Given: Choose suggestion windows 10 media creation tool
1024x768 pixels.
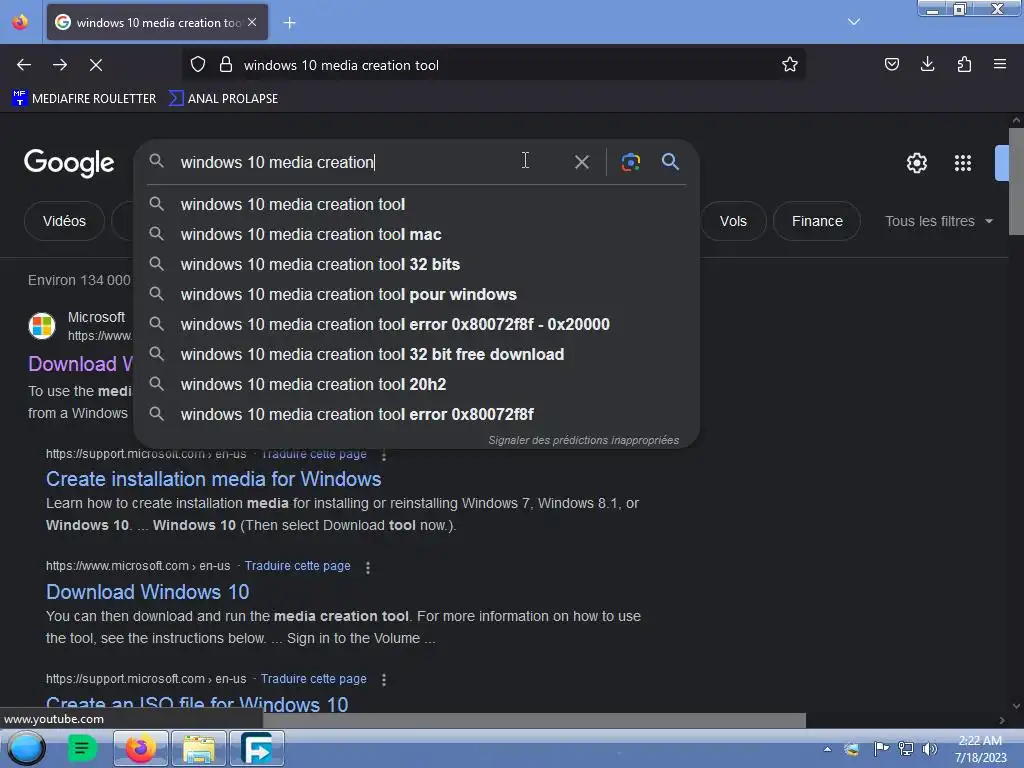Looking at the screenshot, I should tap(417, 204).
